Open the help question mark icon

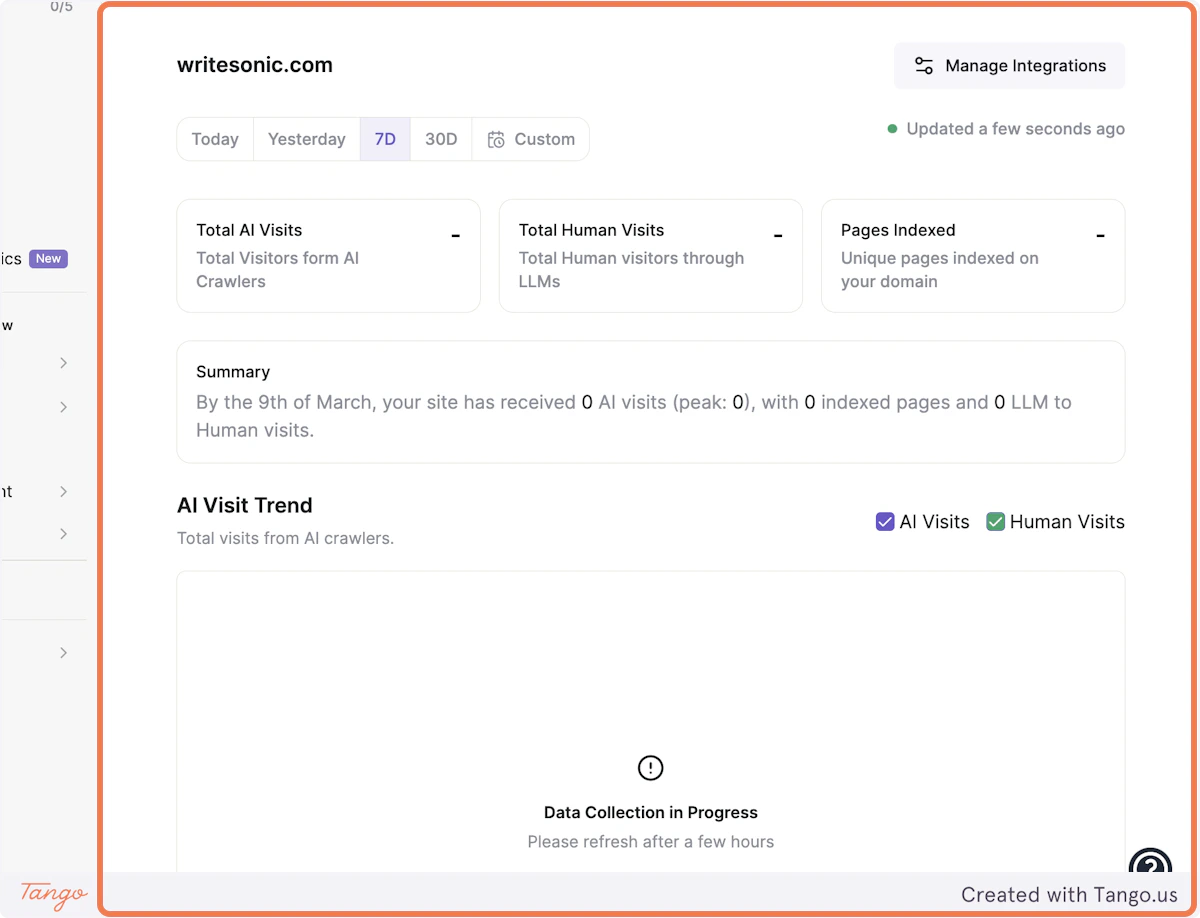point(1150,862)
